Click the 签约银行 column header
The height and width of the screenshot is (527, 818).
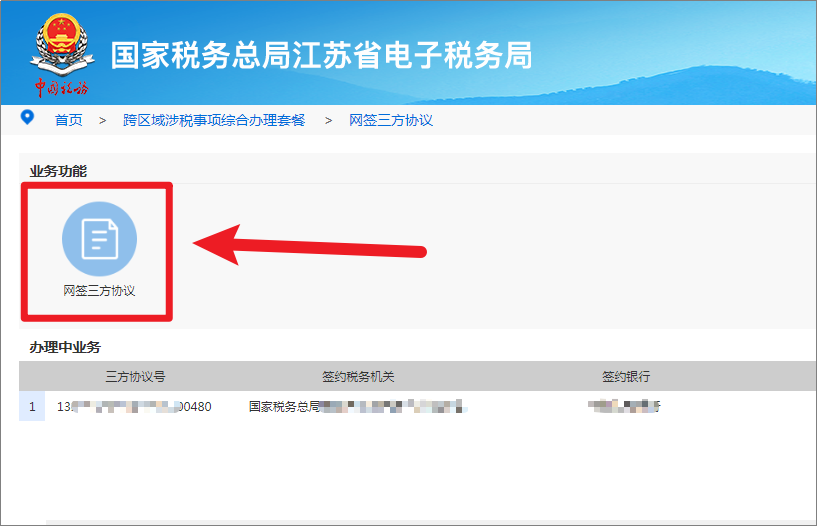tap(626, 376)
